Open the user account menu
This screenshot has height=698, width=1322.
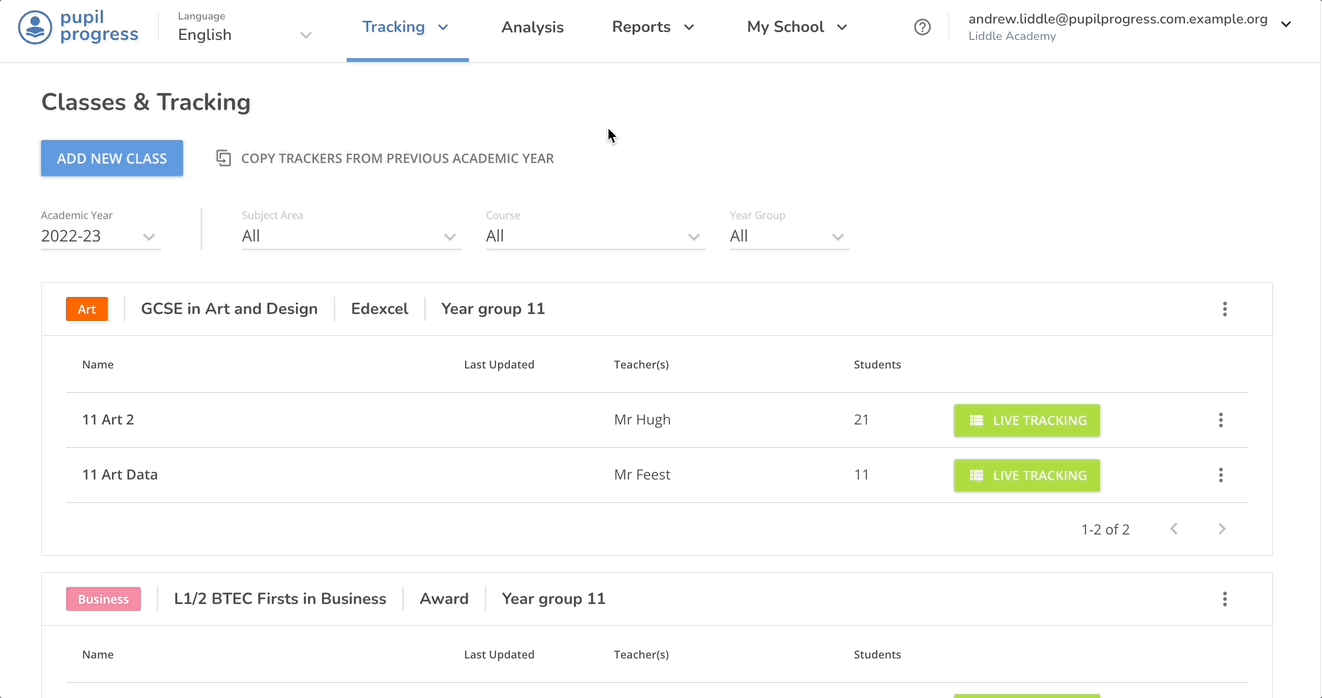pos(1285,25)
